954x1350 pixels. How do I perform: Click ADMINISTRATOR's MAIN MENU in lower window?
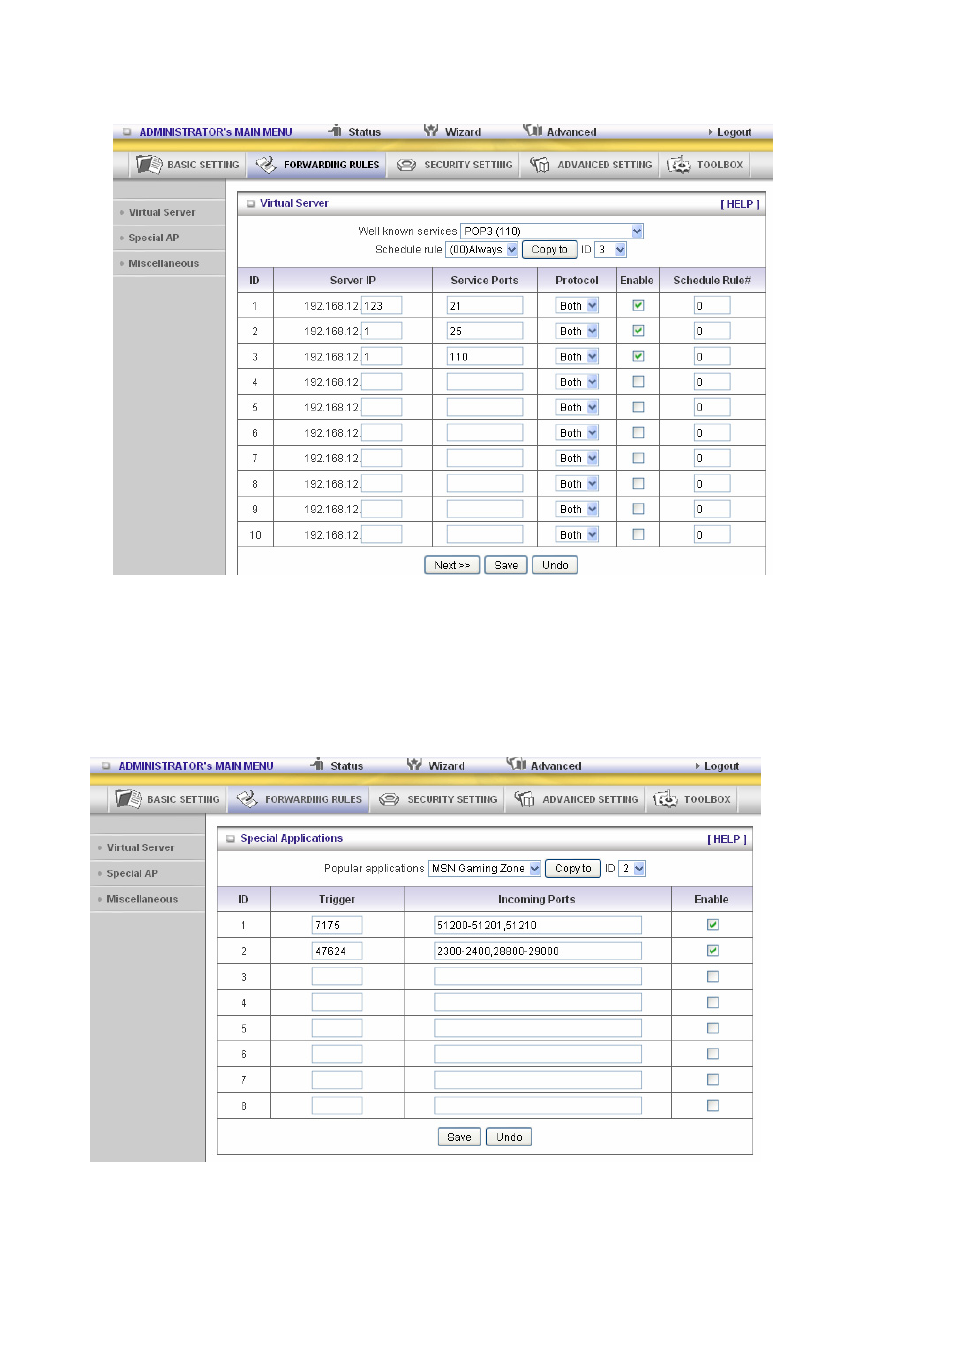[196, 766]
